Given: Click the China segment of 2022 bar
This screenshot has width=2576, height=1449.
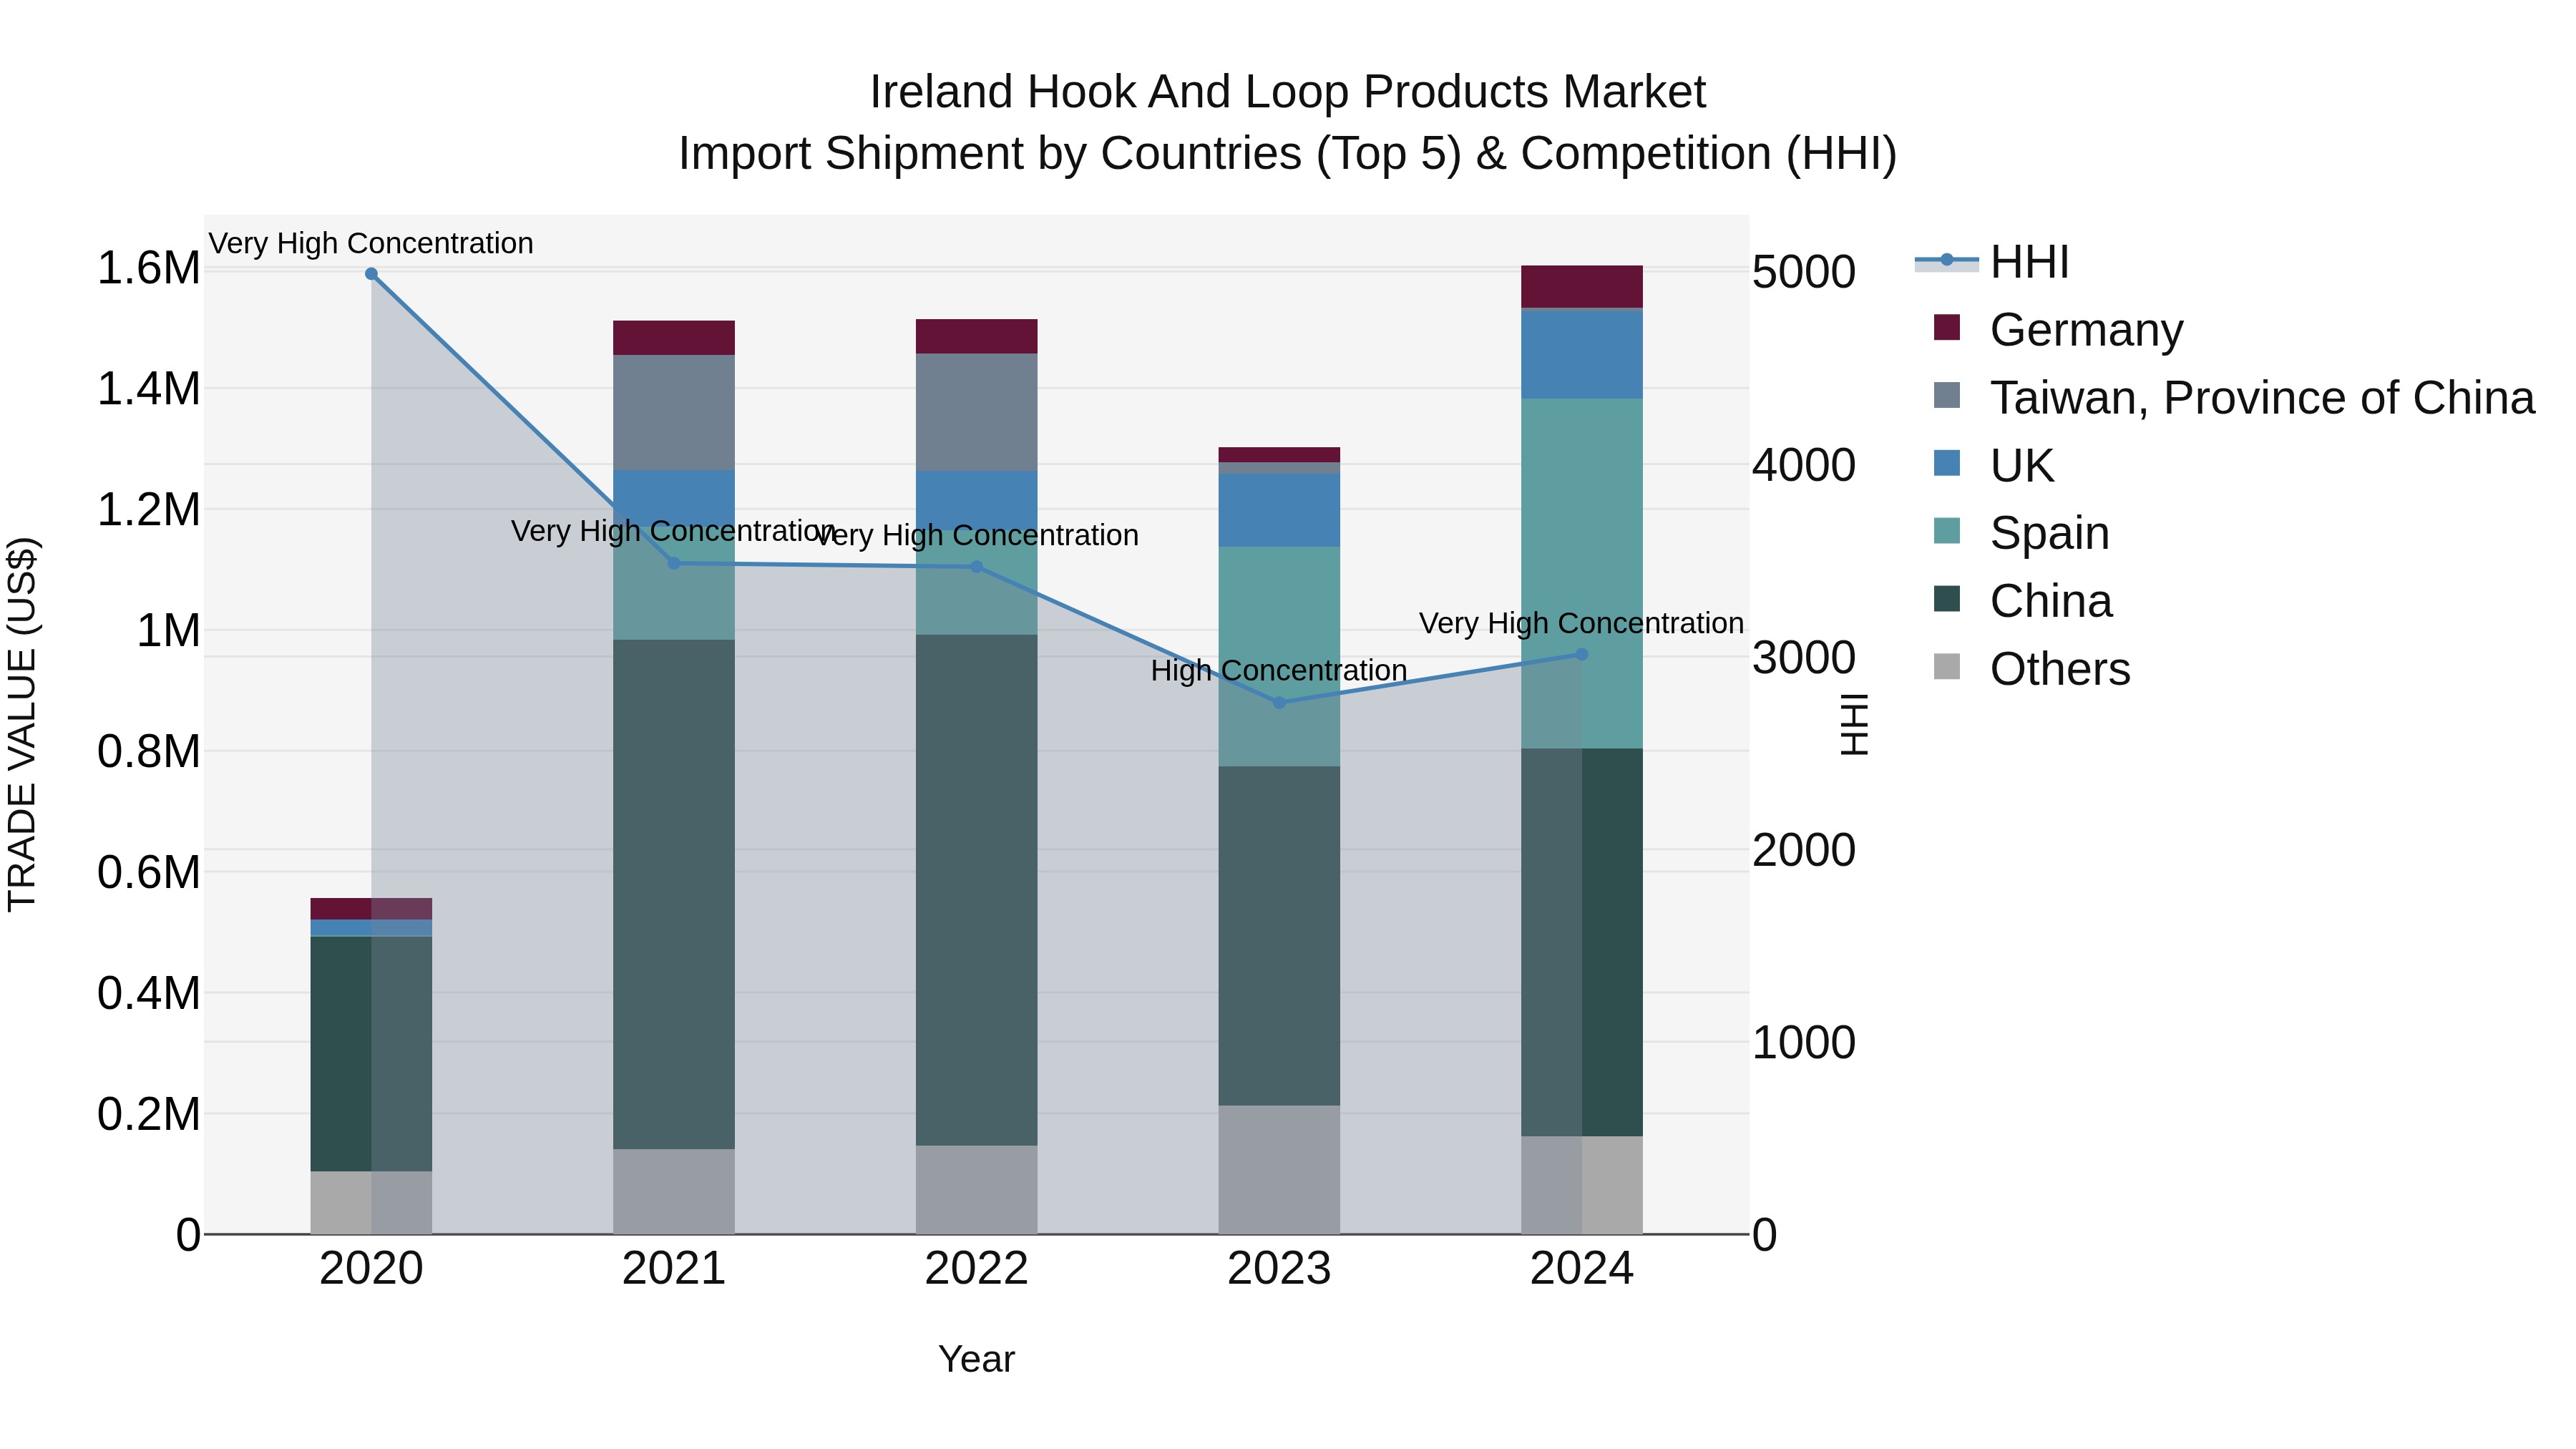Looking at the screenshot, I should 977,890.
